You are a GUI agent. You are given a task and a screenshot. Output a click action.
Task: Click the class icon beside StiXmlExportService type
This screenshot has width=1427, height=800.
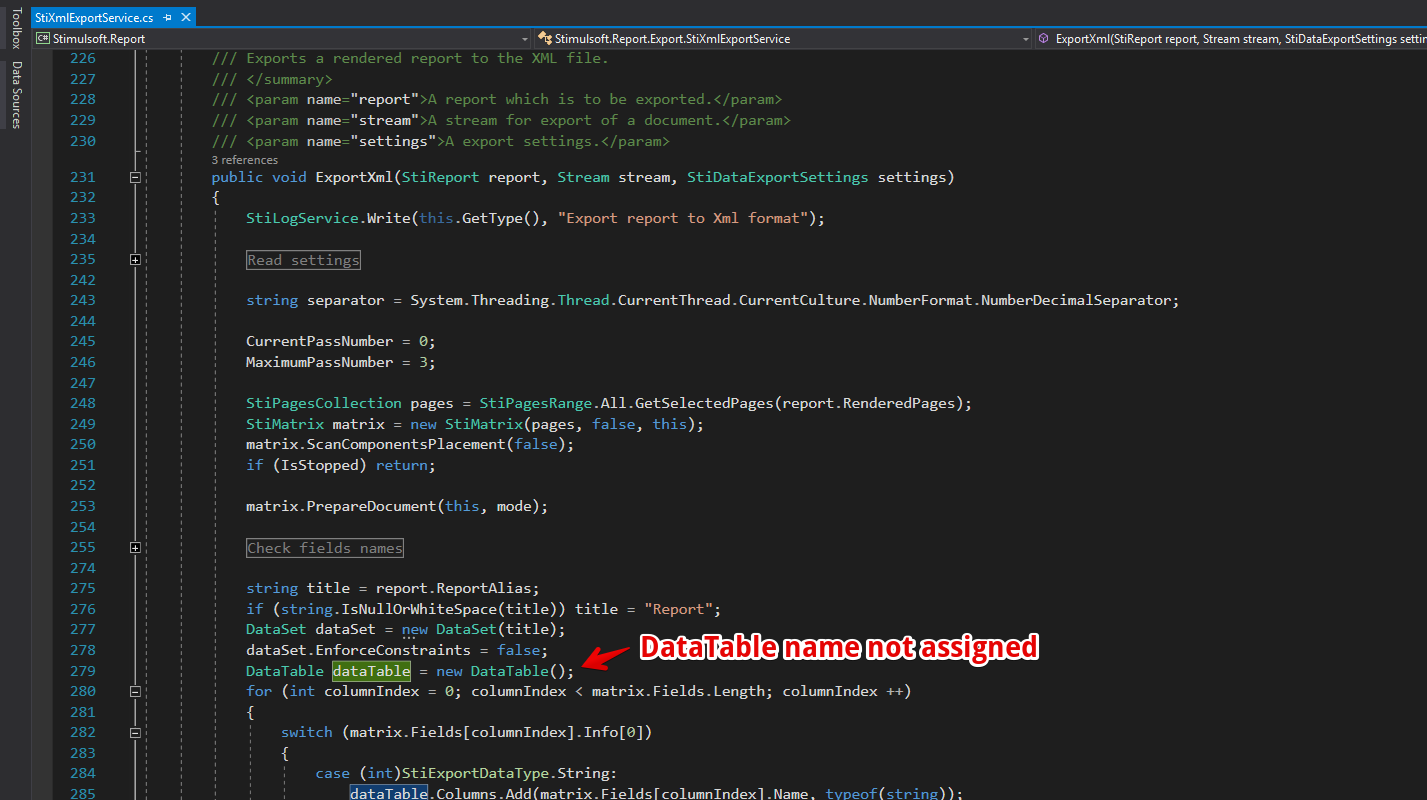(545, 39)
